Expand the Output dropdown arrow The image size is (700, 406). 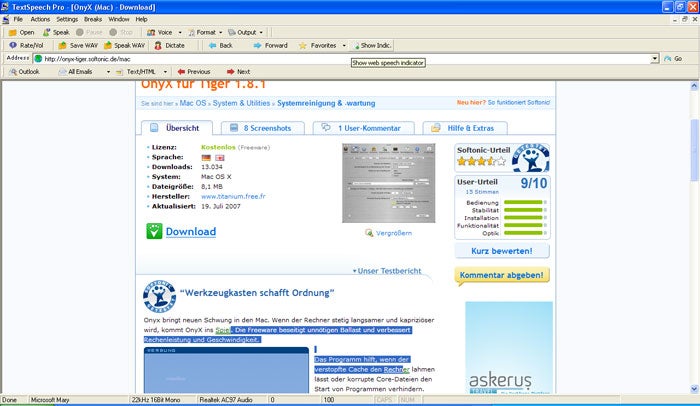[261, 33]
